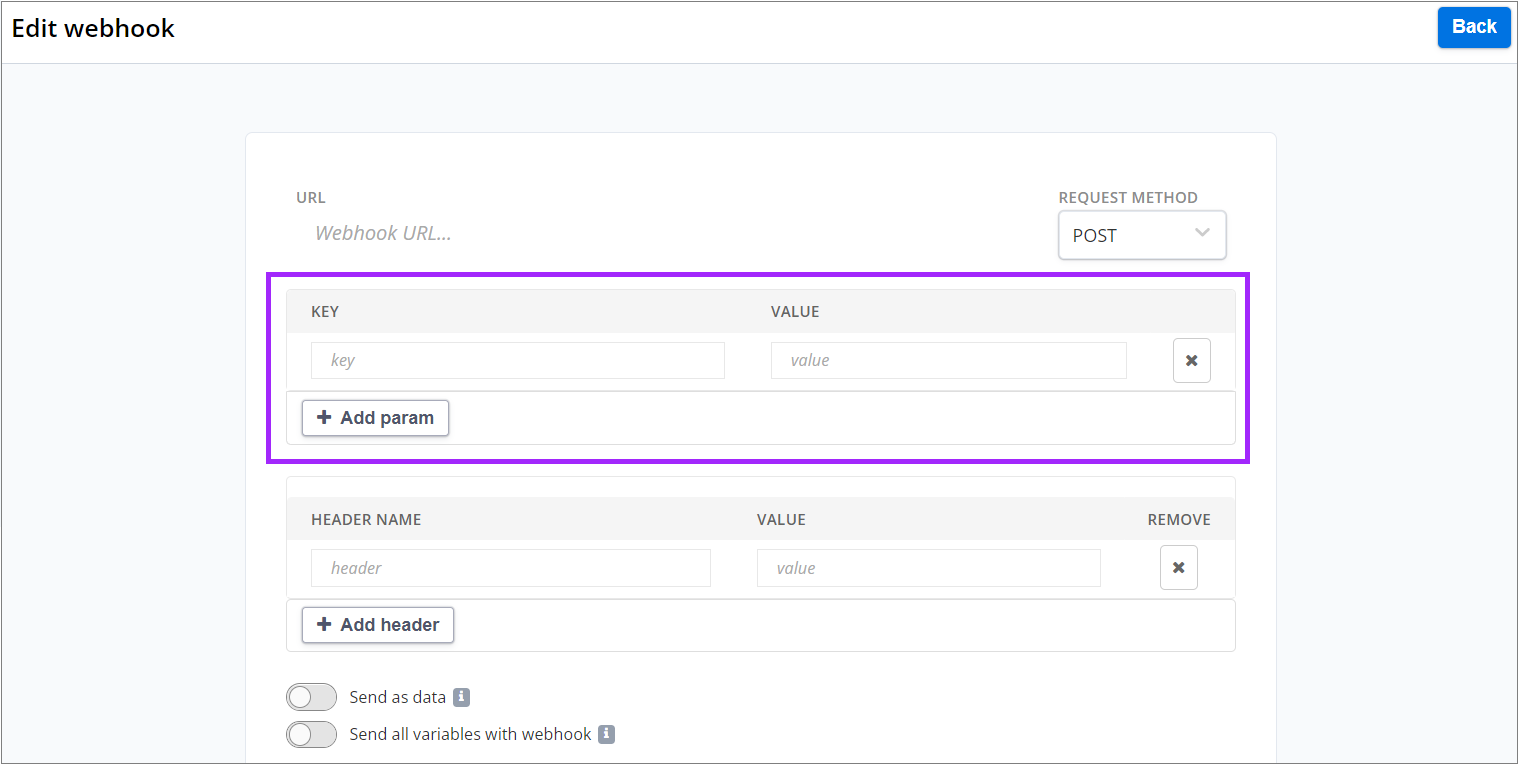Click the highlighted KEY column header
Image resolution: width=1519 pixels, height=764 pixels.
[x=325, y=311]
